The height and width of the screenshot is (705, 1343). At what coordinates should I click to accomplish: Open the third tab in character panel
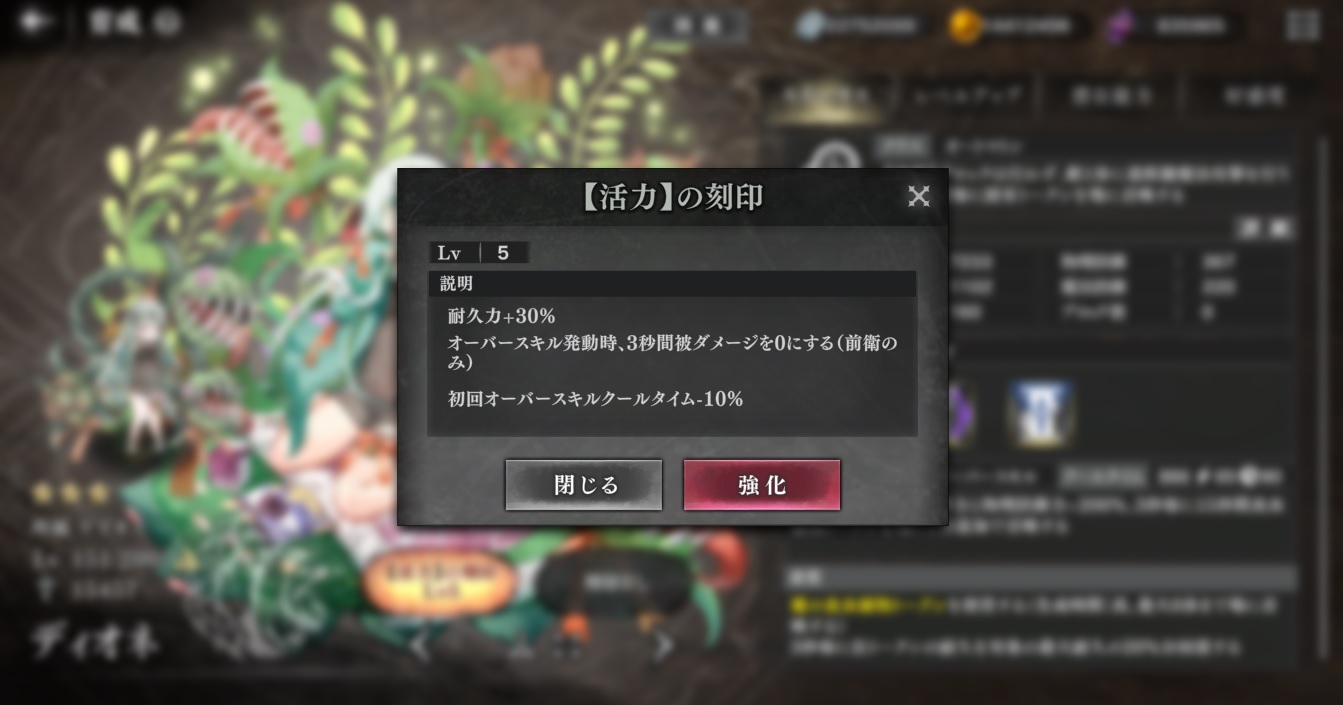click(x=1111, y=96)
